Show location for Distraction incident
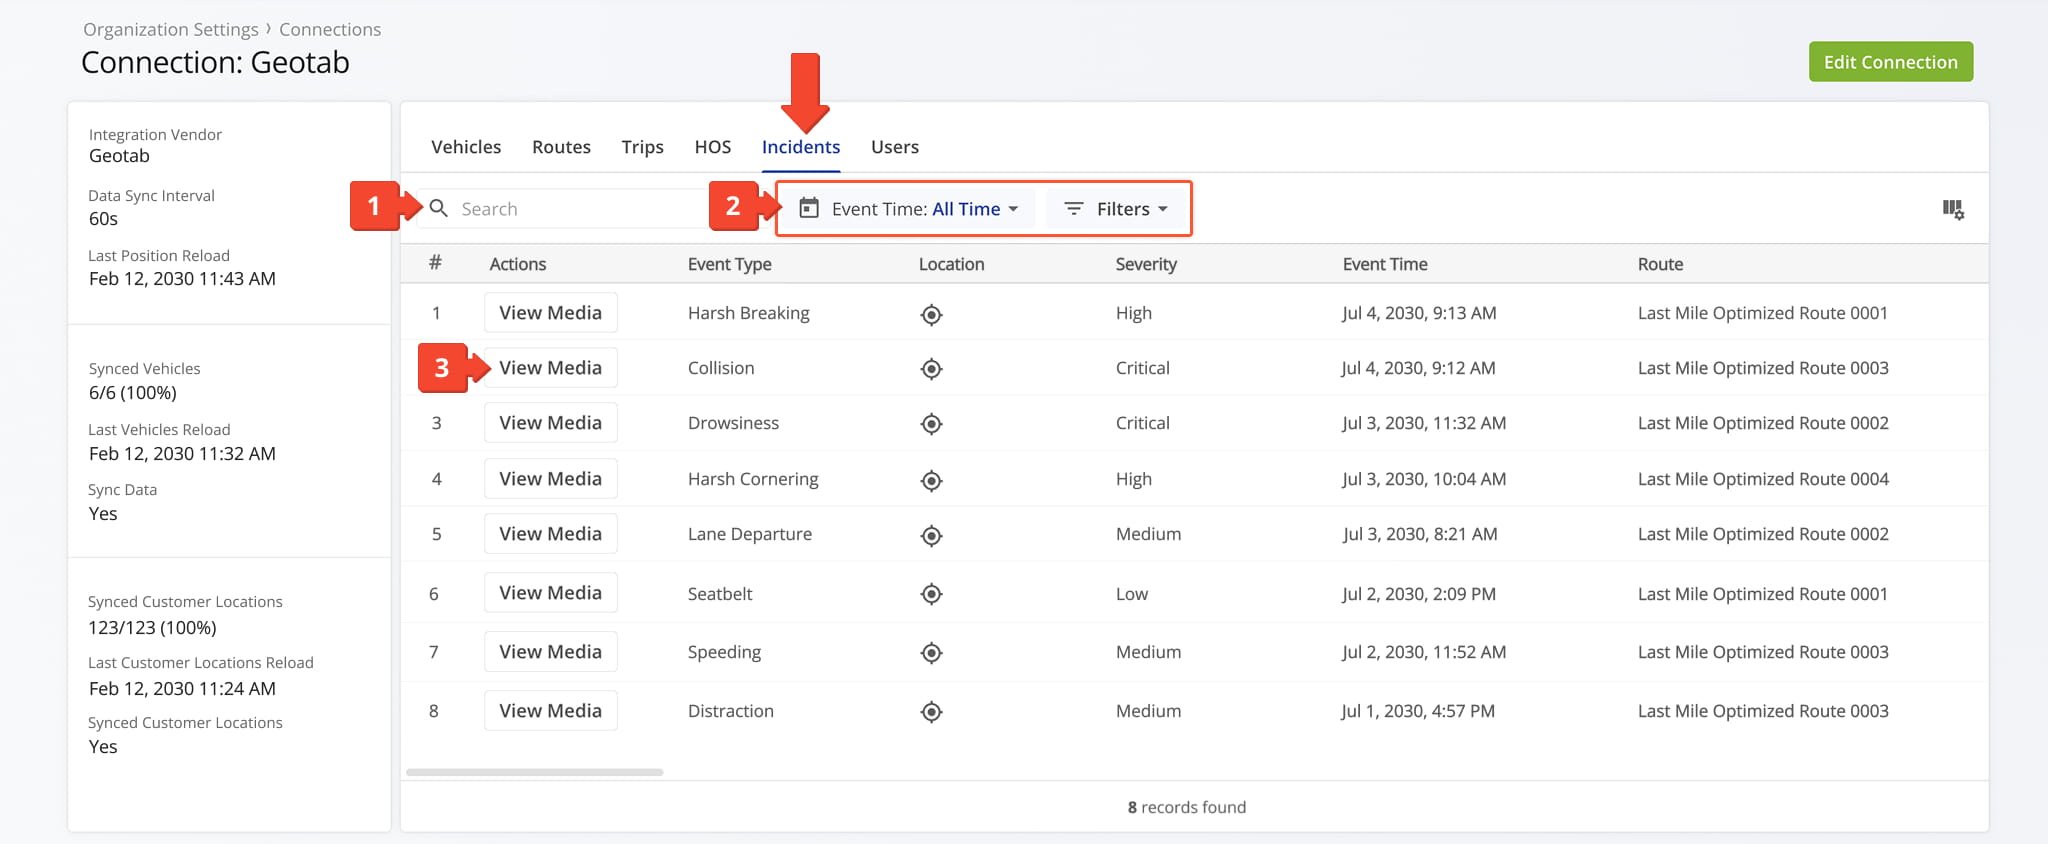 (931, 712)
